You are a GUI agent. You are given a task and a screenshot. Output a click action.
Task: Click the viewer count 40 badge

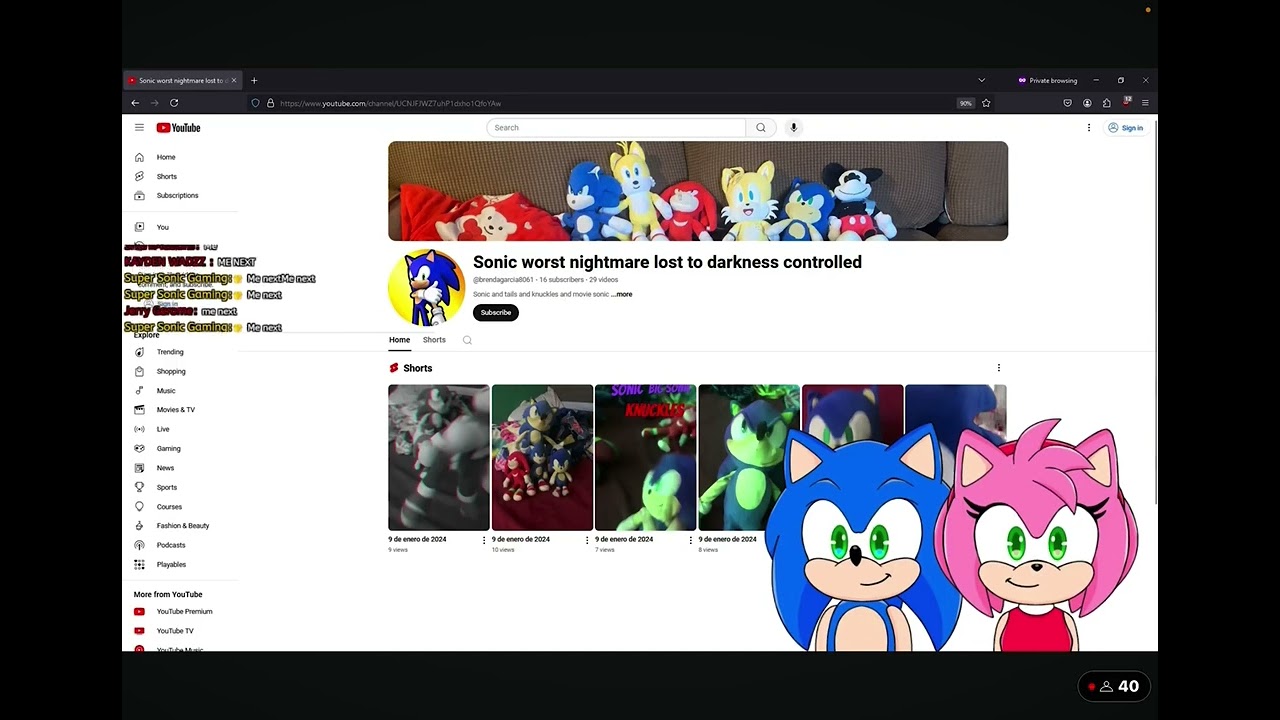(x=1115, y=686)
